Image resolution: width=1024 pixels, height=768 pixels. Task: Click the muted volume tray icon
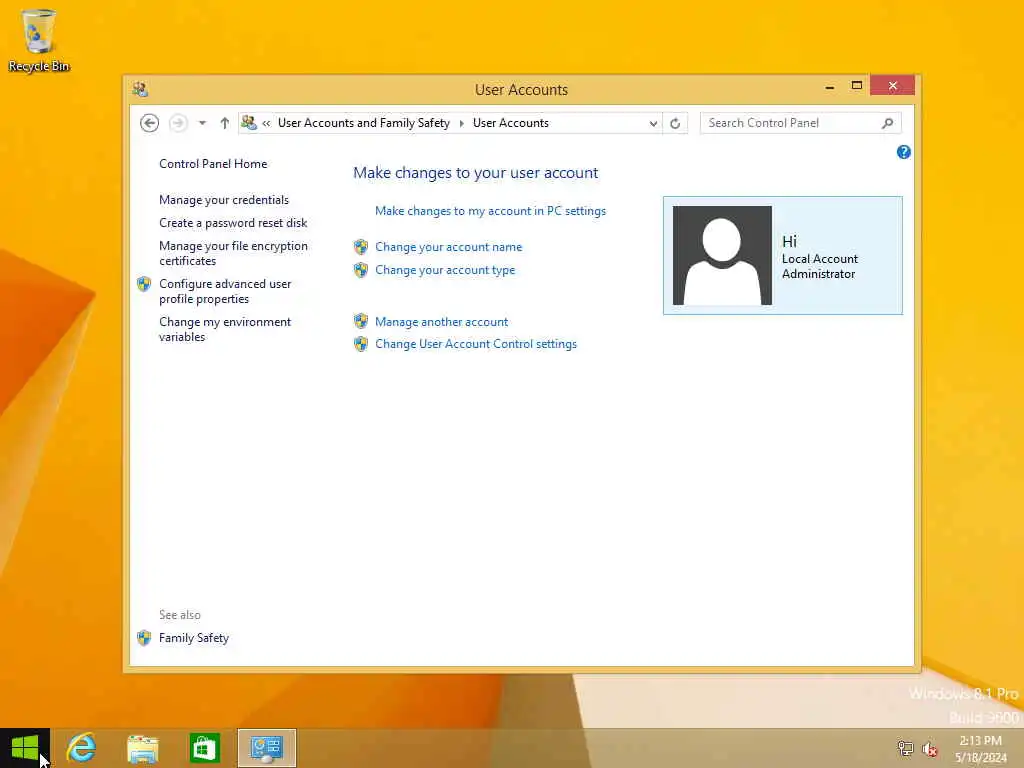tap(930, 749)
